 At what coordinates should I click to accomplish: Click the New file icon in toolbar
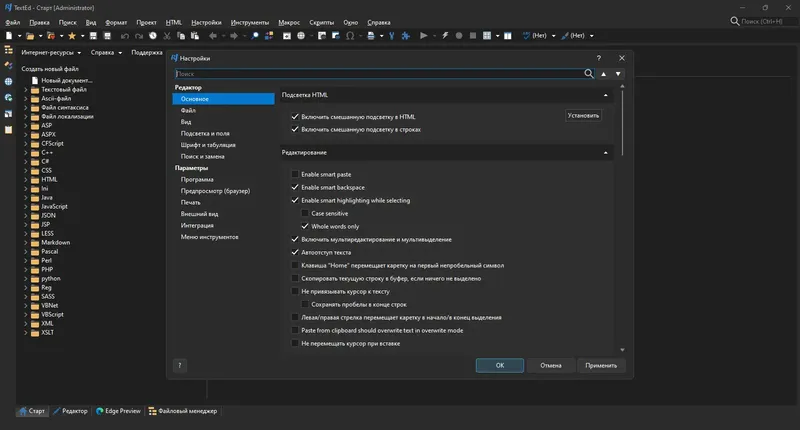8,36
